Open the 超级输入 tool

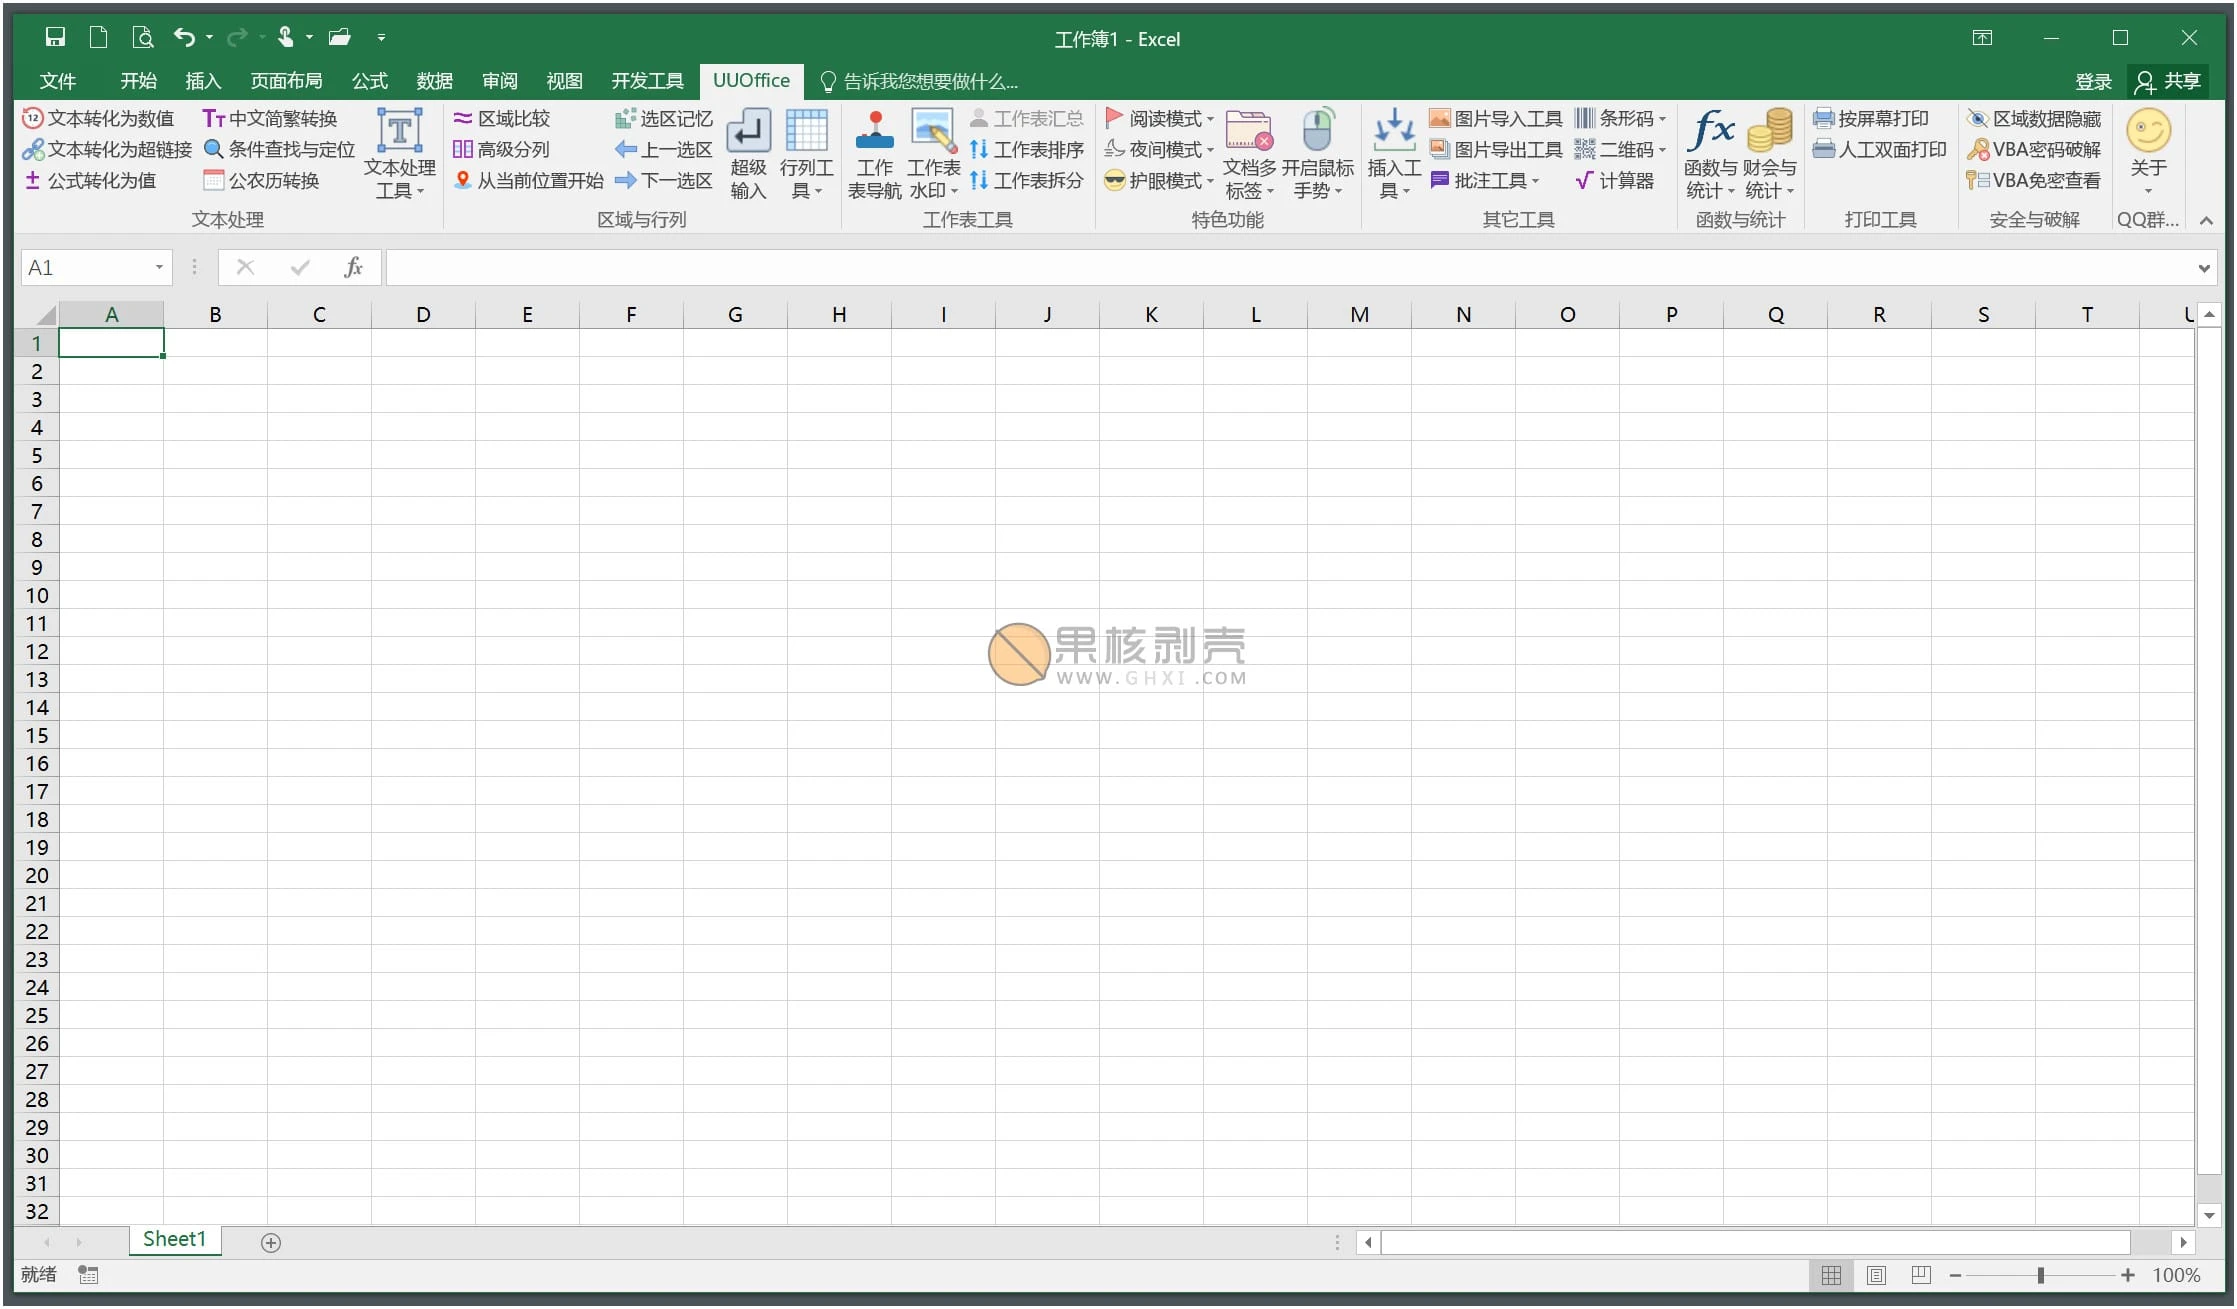(748, 133)
